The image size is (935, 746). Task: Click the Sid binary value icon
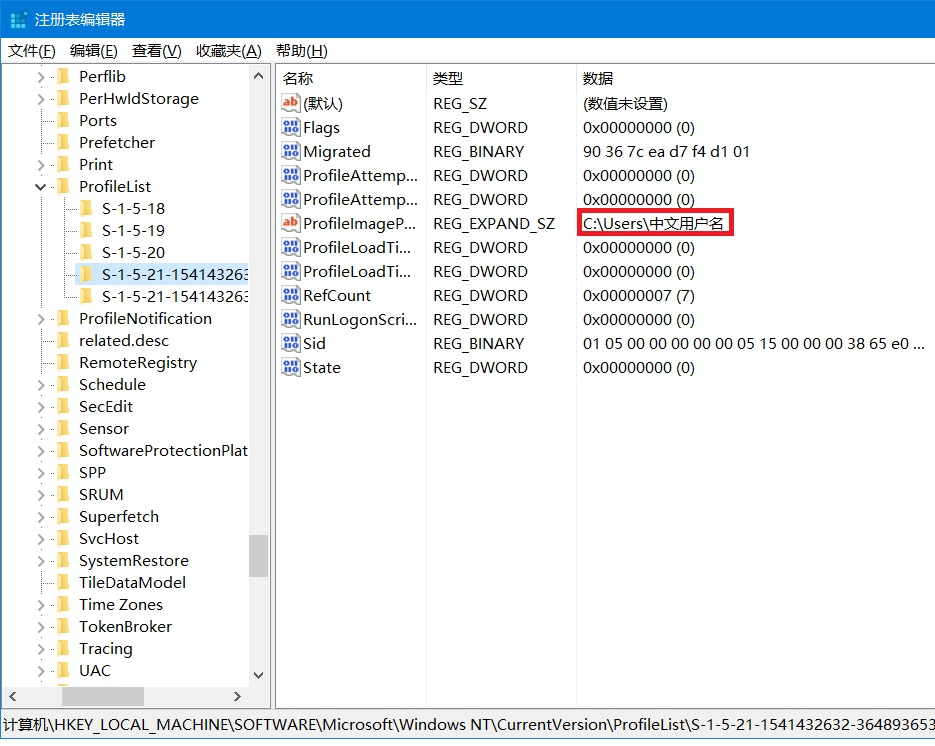coord(290,343)
